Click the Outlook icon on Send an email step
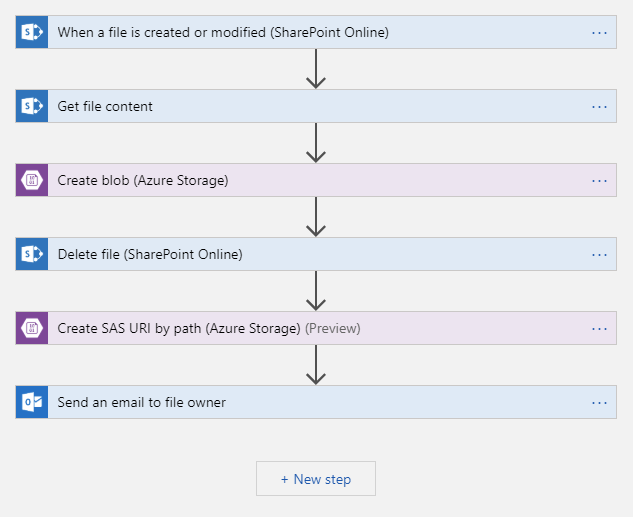Image resolution: width=633 pixels, height=517 pixels. 32,402
